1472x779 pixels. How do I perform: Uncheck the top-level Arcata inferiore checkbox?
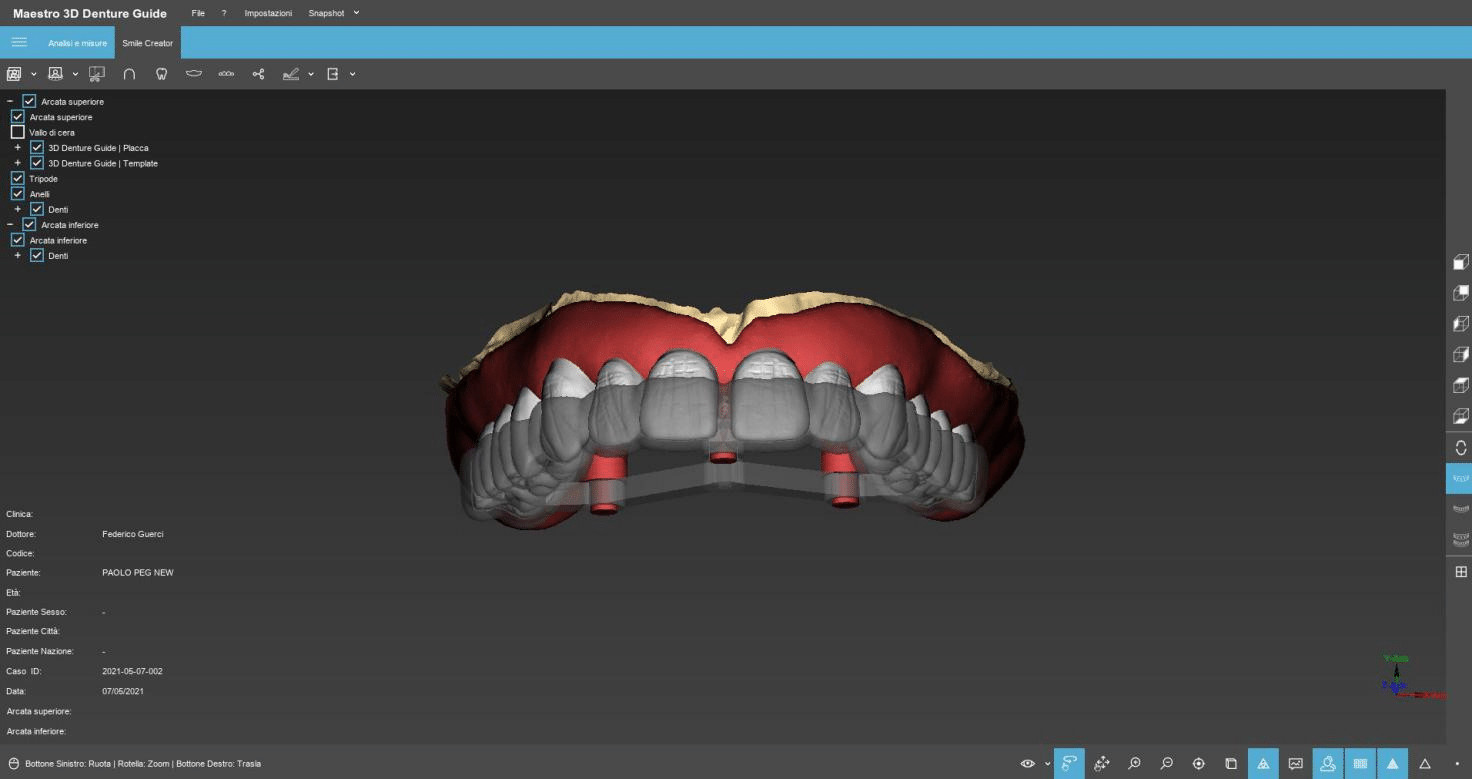[x=29, y=225]
